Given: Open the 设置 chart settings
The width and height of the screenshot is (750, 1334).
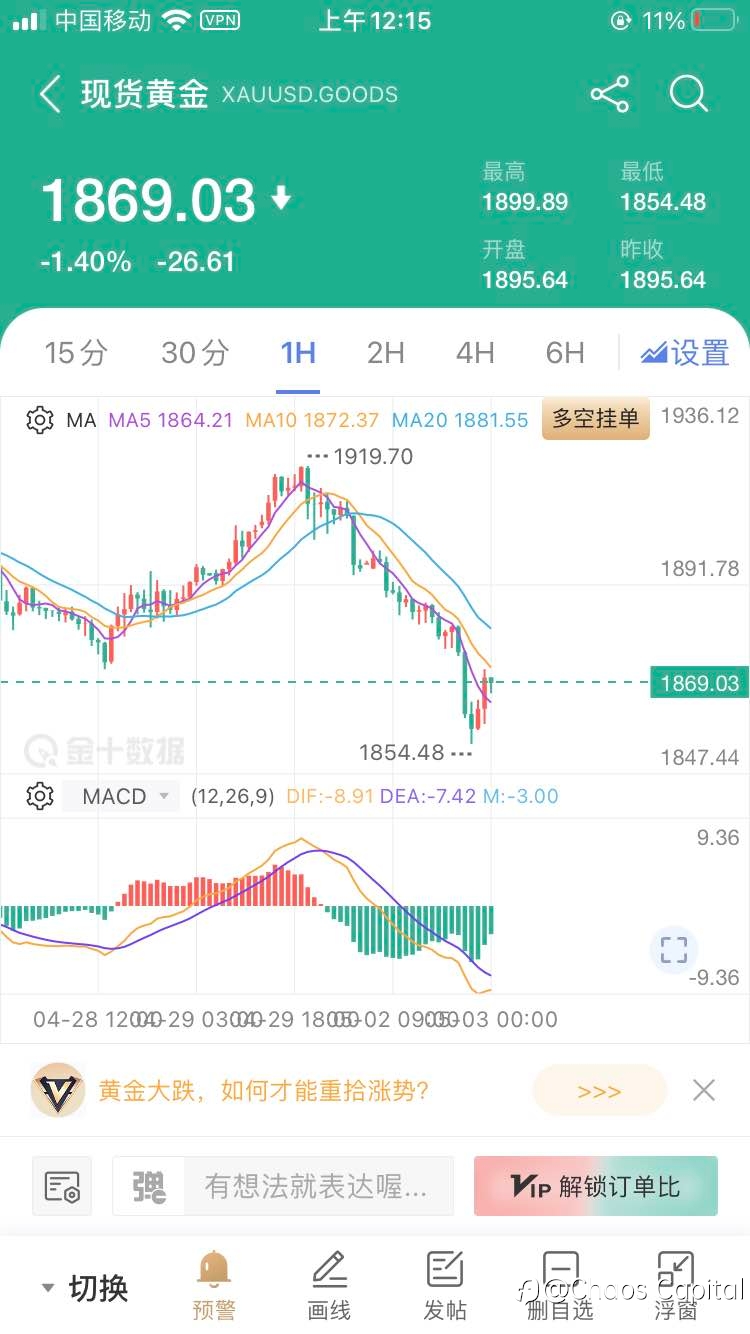Looking at the screenshot, I should click(686, 352).
